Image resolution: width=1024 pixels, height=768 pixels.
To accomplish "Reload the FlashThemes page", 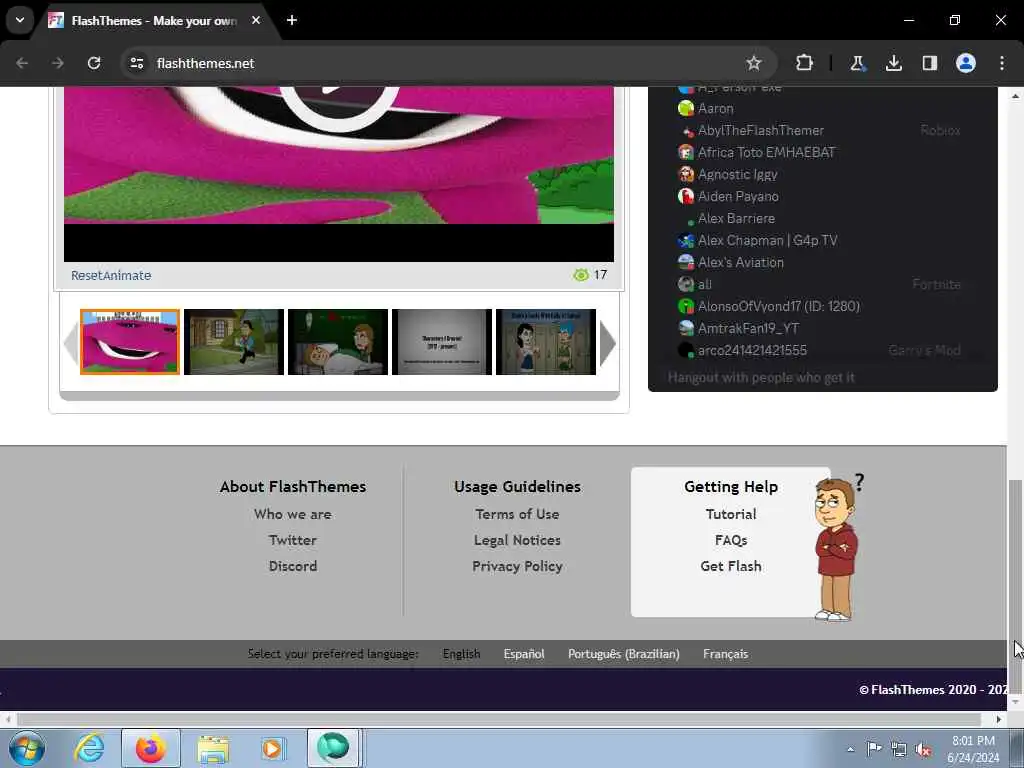I will pyautogui.click(x=94, y=63).
